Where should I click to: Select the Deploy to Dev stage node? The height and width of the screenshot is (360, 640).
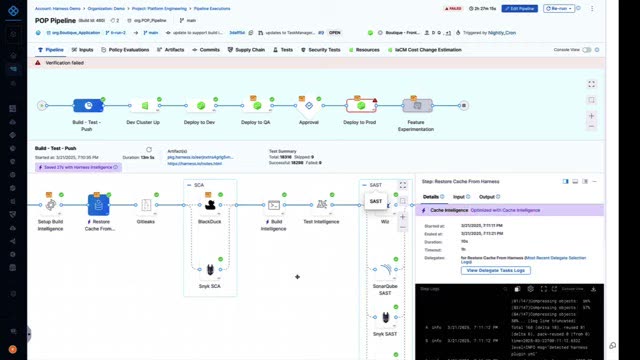click(x=200, y=106)
